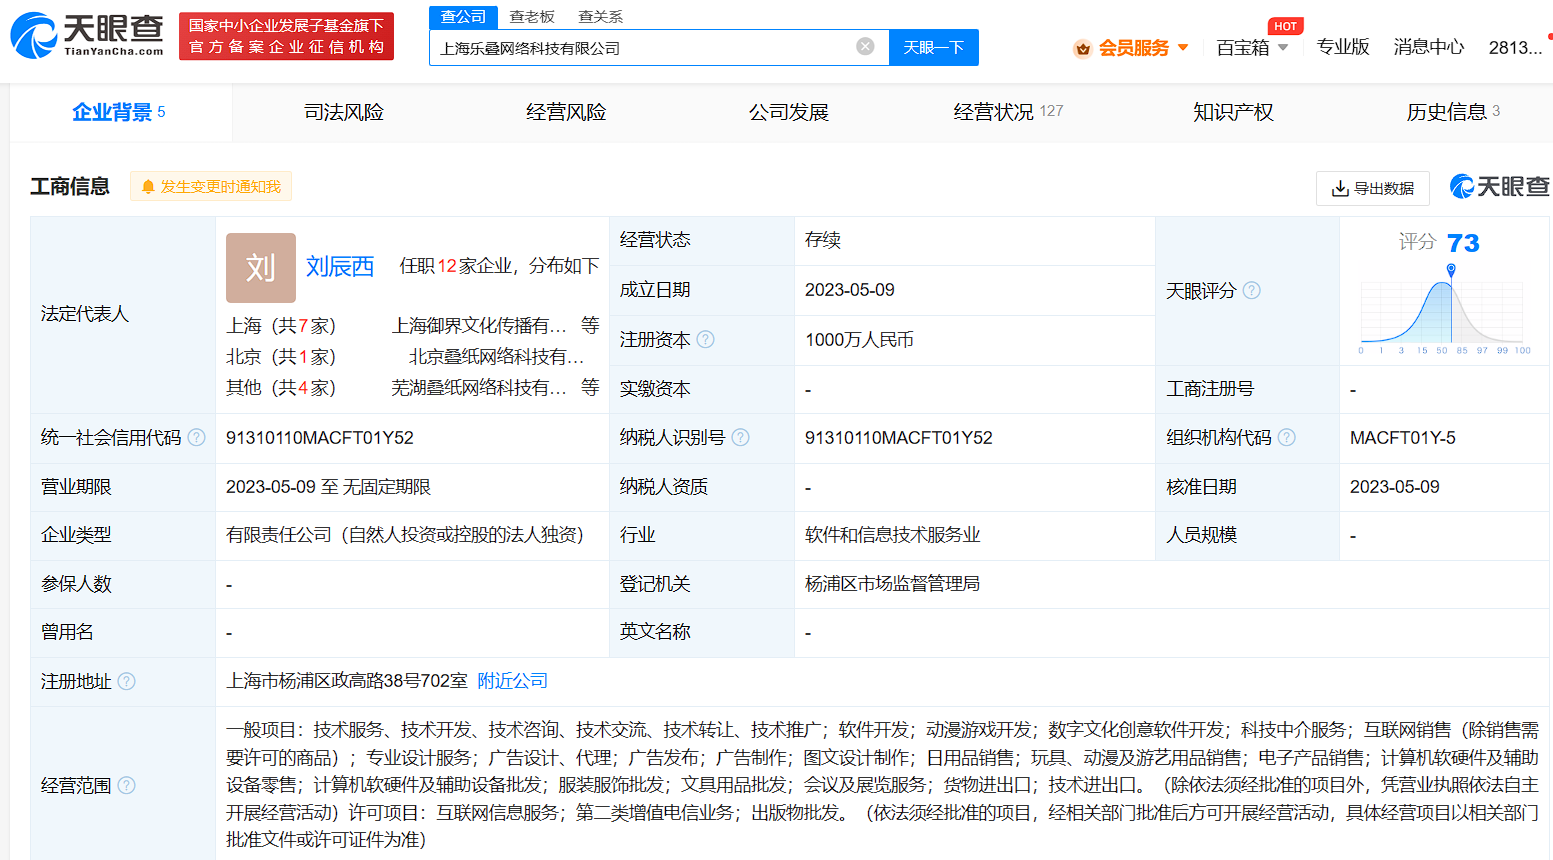Click 等 after the 上海御界文化传播有... entry
Screen dimensions: 1553x860
(x=590, y=325)
